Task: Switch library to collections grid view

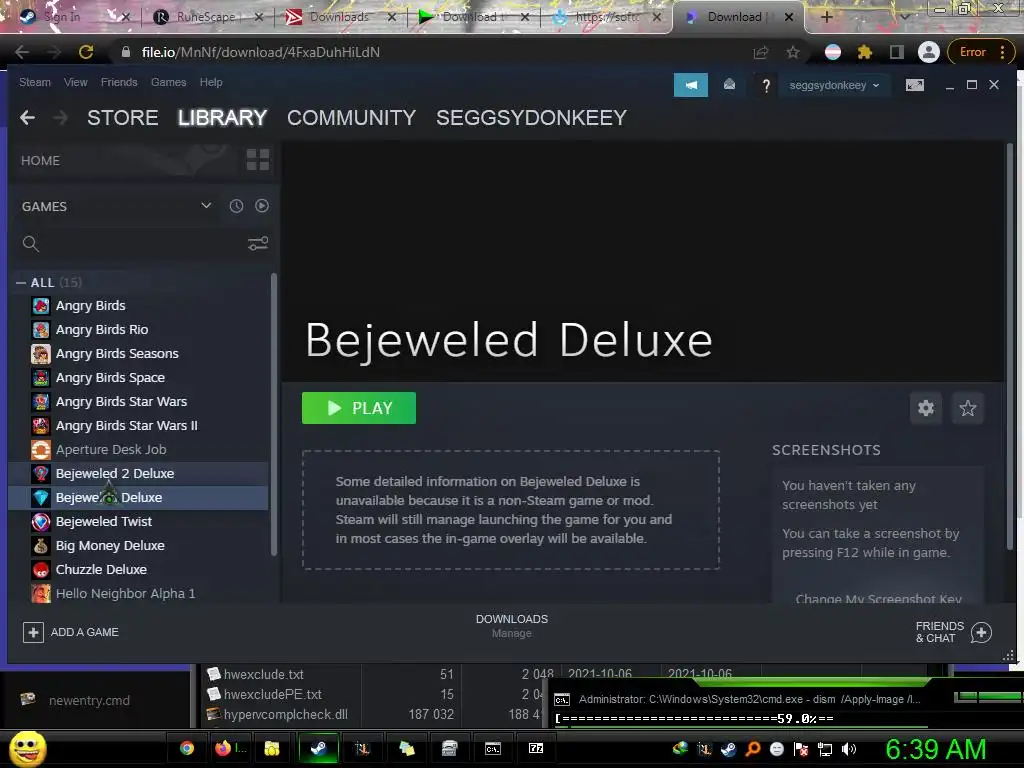Action: pos(258,159)
